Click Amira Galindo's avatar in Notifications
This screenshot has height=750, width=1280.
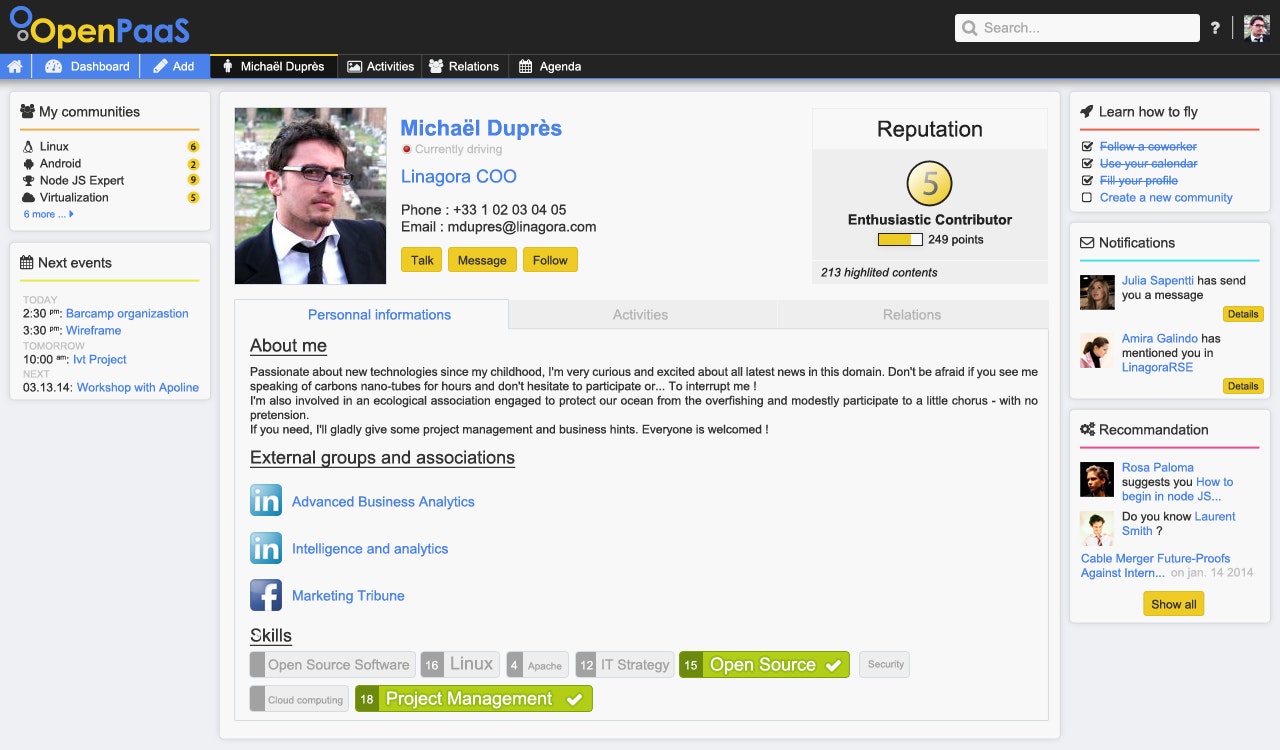(1097, 350)
